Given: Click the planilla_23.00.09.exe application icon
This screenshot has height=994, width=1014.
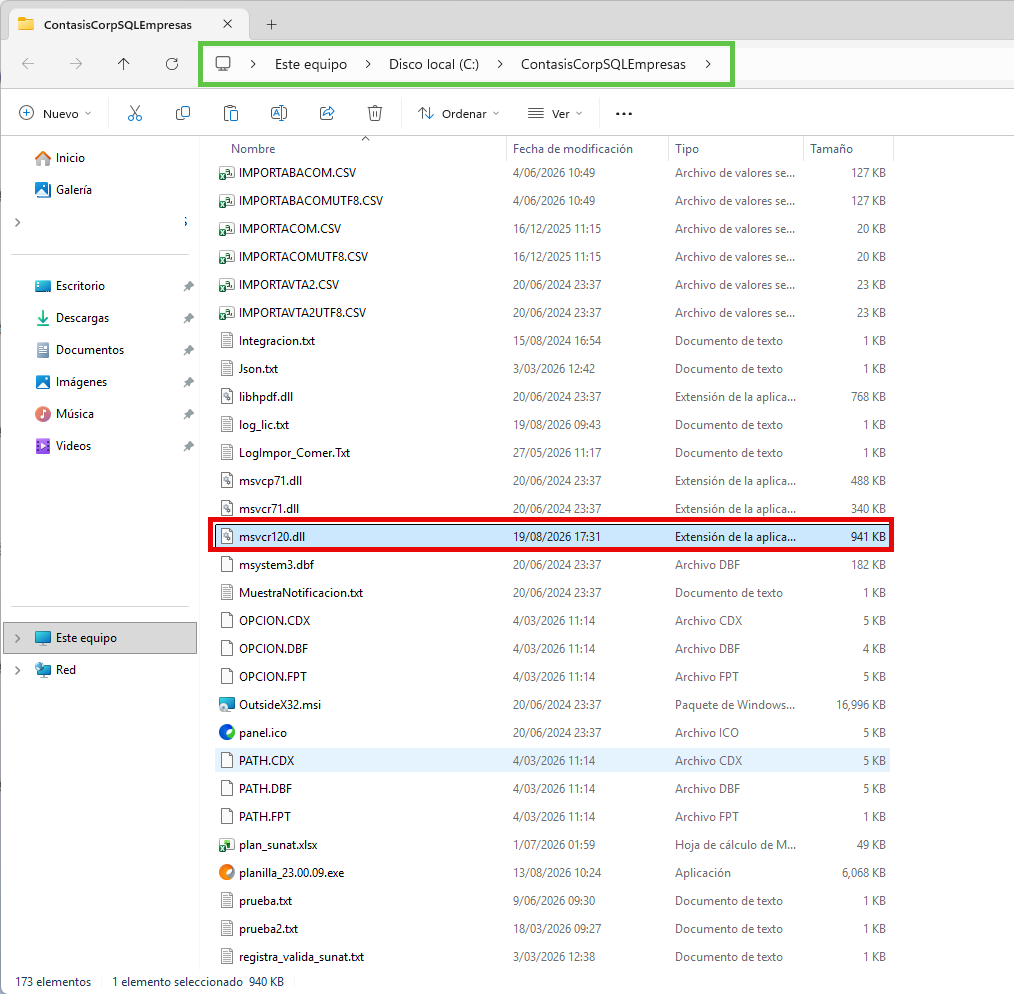Looking at the screenshot, I should pos(227,872).
